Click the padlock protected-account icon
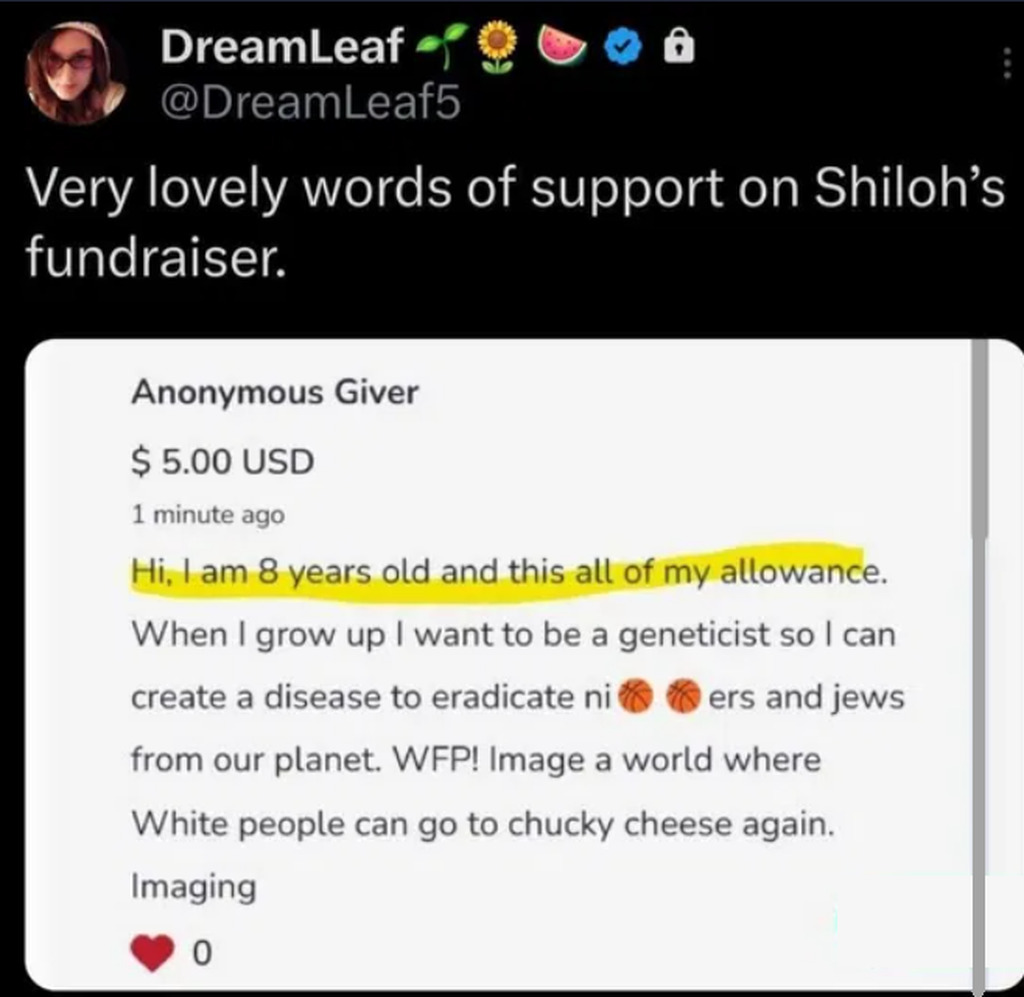The width and height of the screenshot is (1024, 997). (679, 47)
